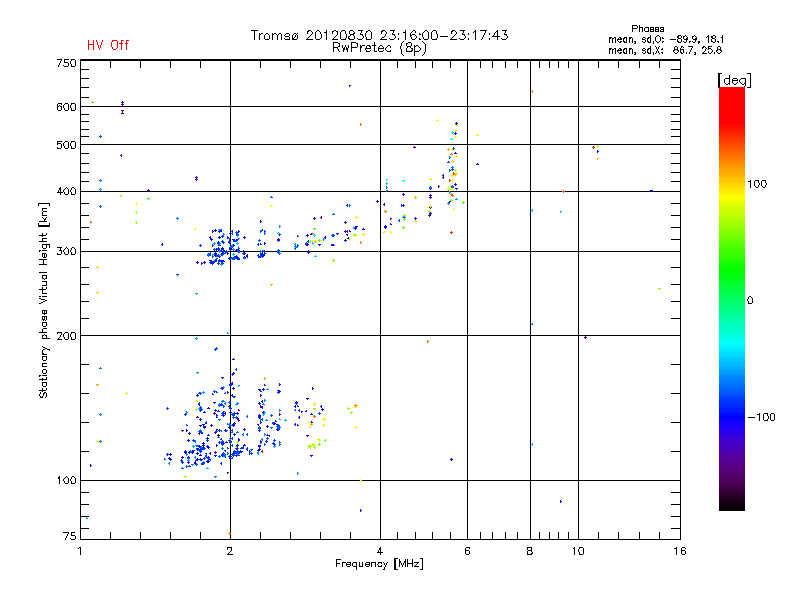
Task: Click the black bottom of the color bar
Action: [732, 503]
